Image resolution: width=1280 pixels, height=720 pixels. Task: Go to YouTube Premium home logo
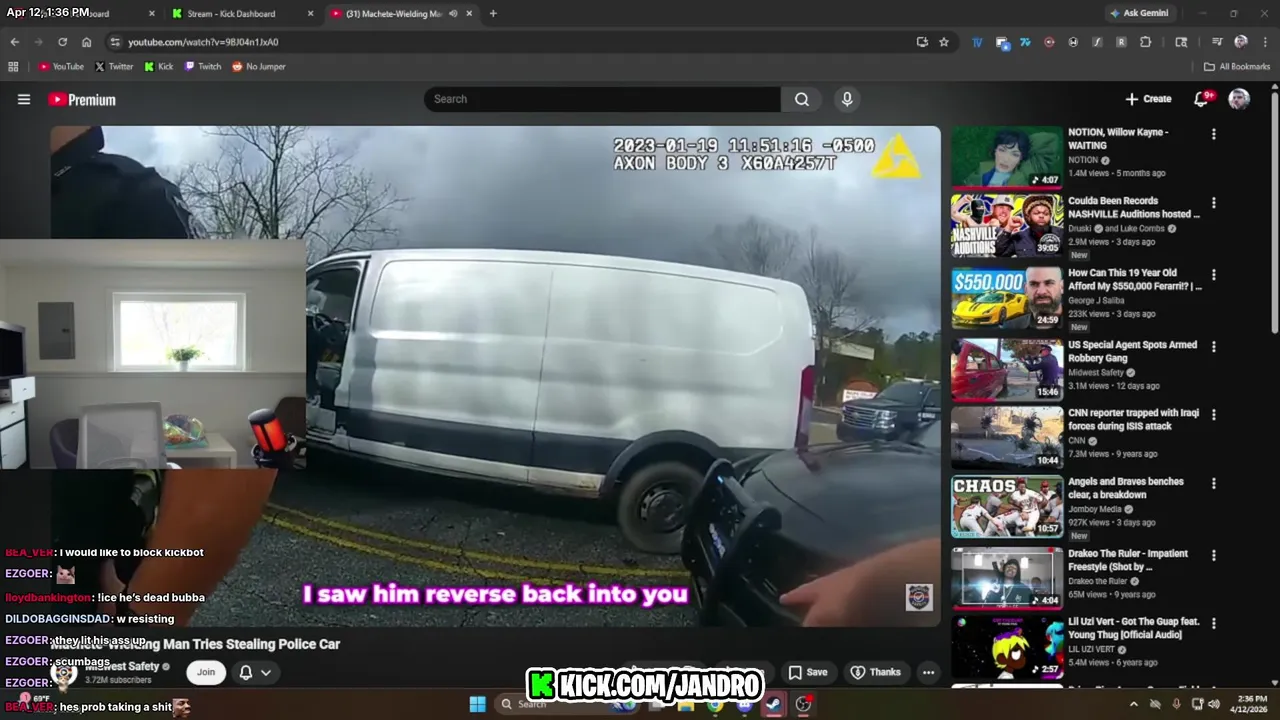[82, 99]
